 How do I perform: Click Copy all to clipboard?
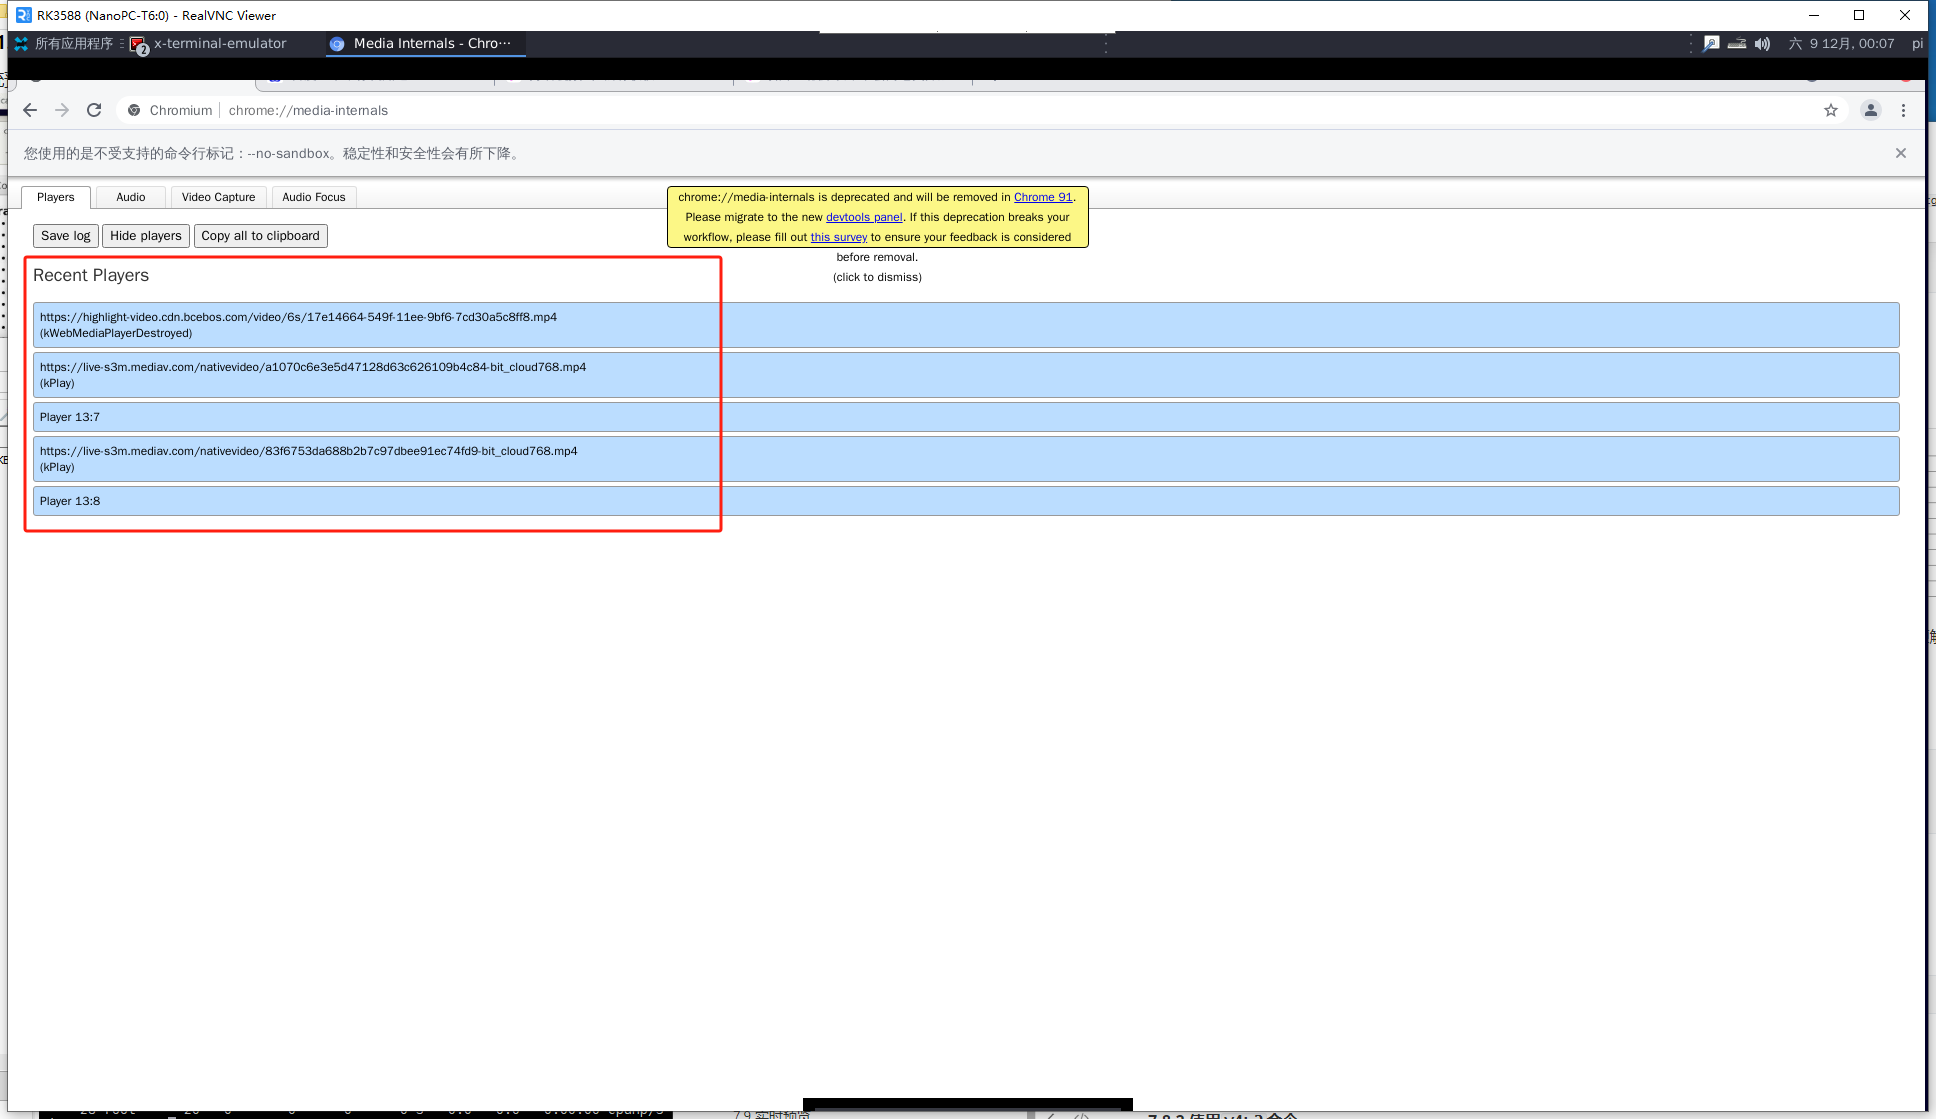click(x=260, y=236)
